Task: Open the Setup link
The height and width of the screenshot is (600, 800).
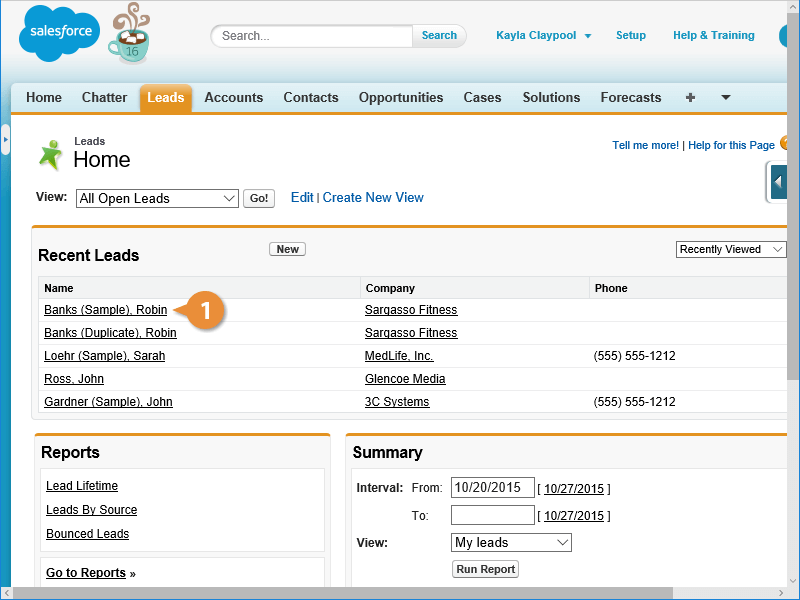Action: click(631, 35)
